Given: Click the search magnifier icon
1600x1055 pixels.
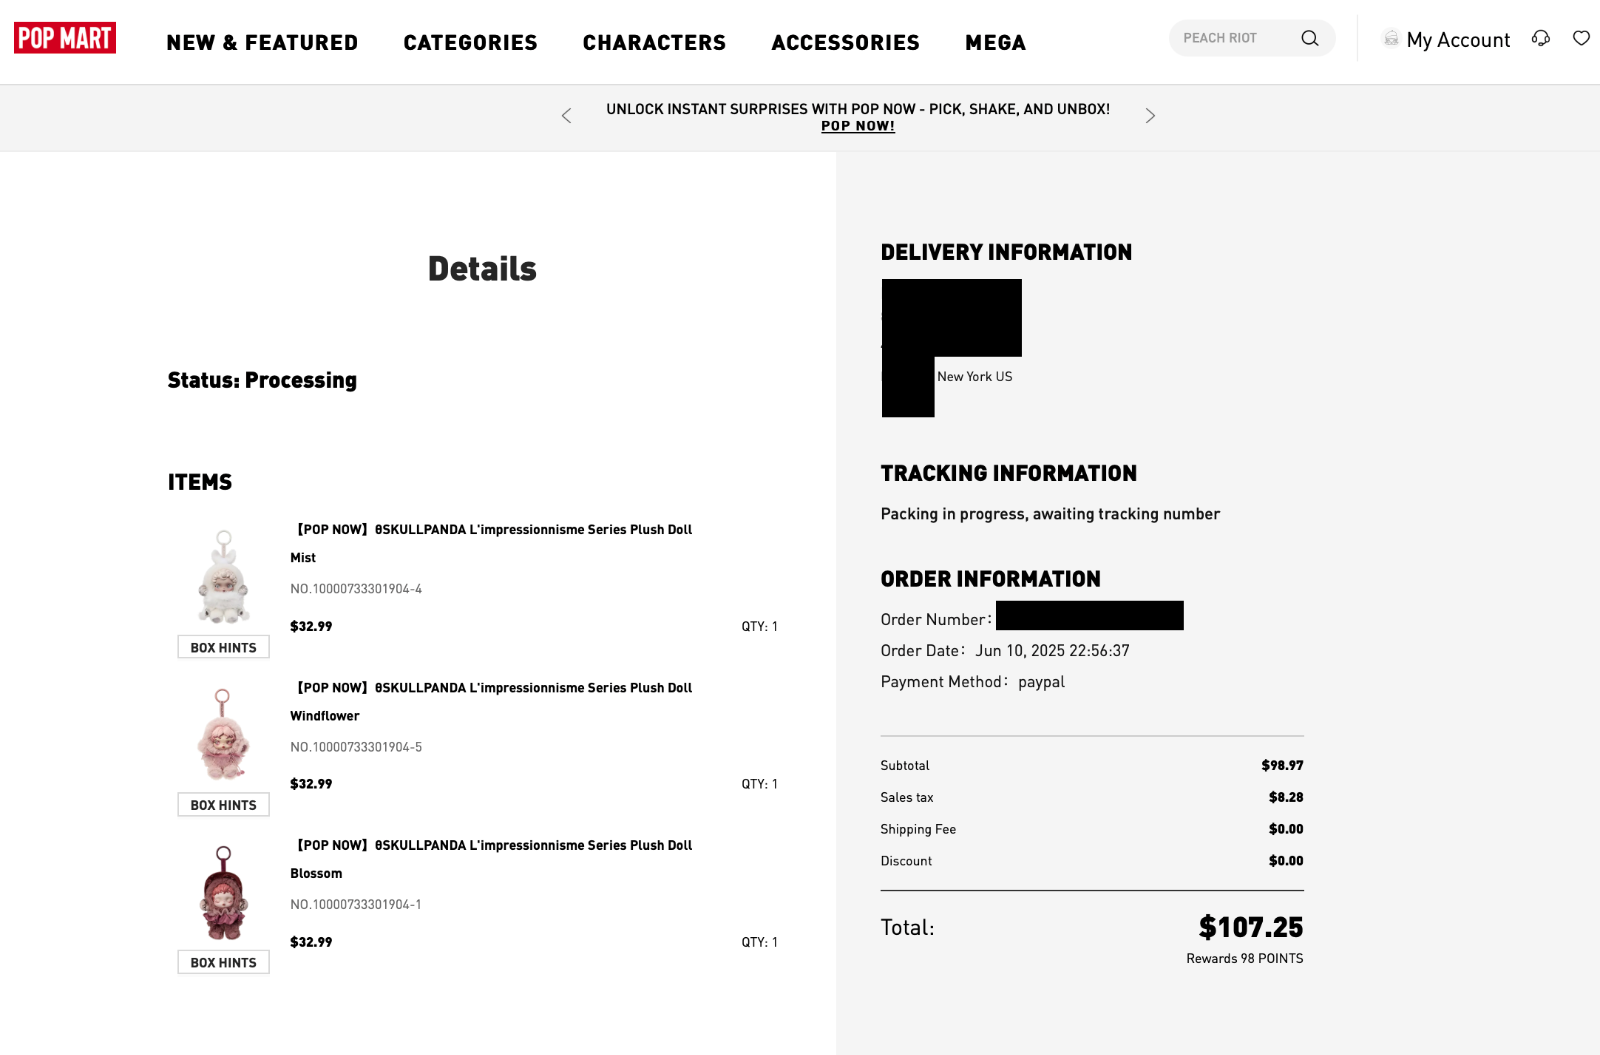Looking at the screenshot, I should click(1309, 38).
